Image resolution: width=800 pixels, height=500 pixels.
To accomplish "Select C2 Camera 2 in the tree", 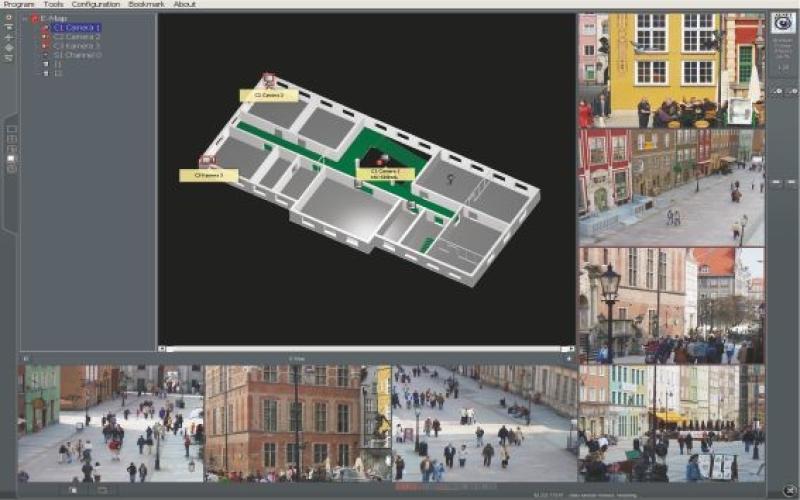I will coord(76,37).
